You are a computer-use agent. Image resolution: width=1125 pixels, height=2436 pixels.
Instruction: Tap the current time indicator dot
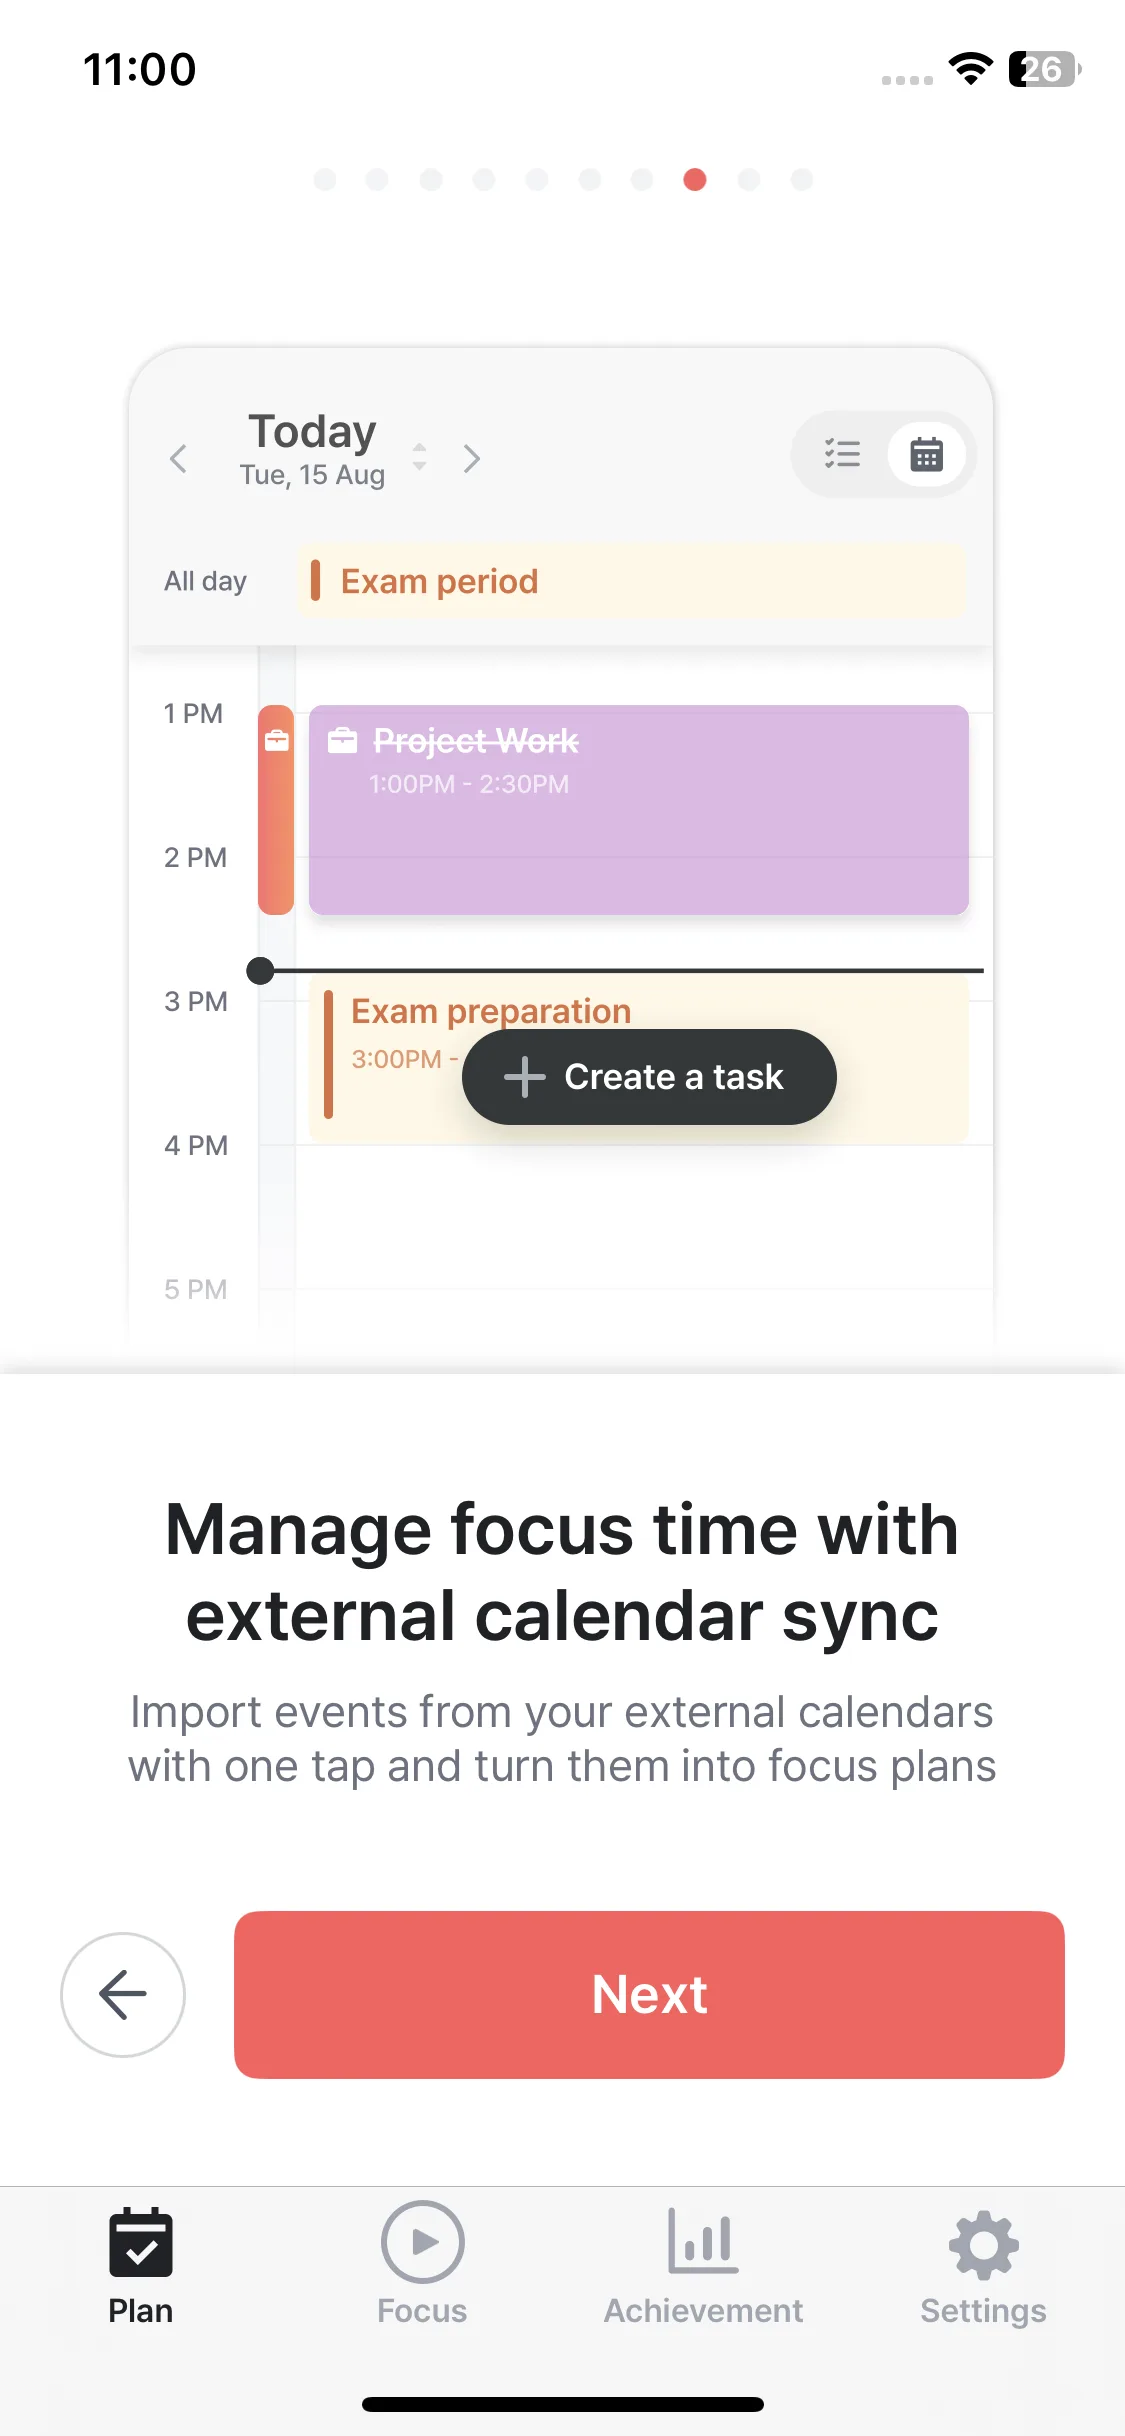(260, 970)
